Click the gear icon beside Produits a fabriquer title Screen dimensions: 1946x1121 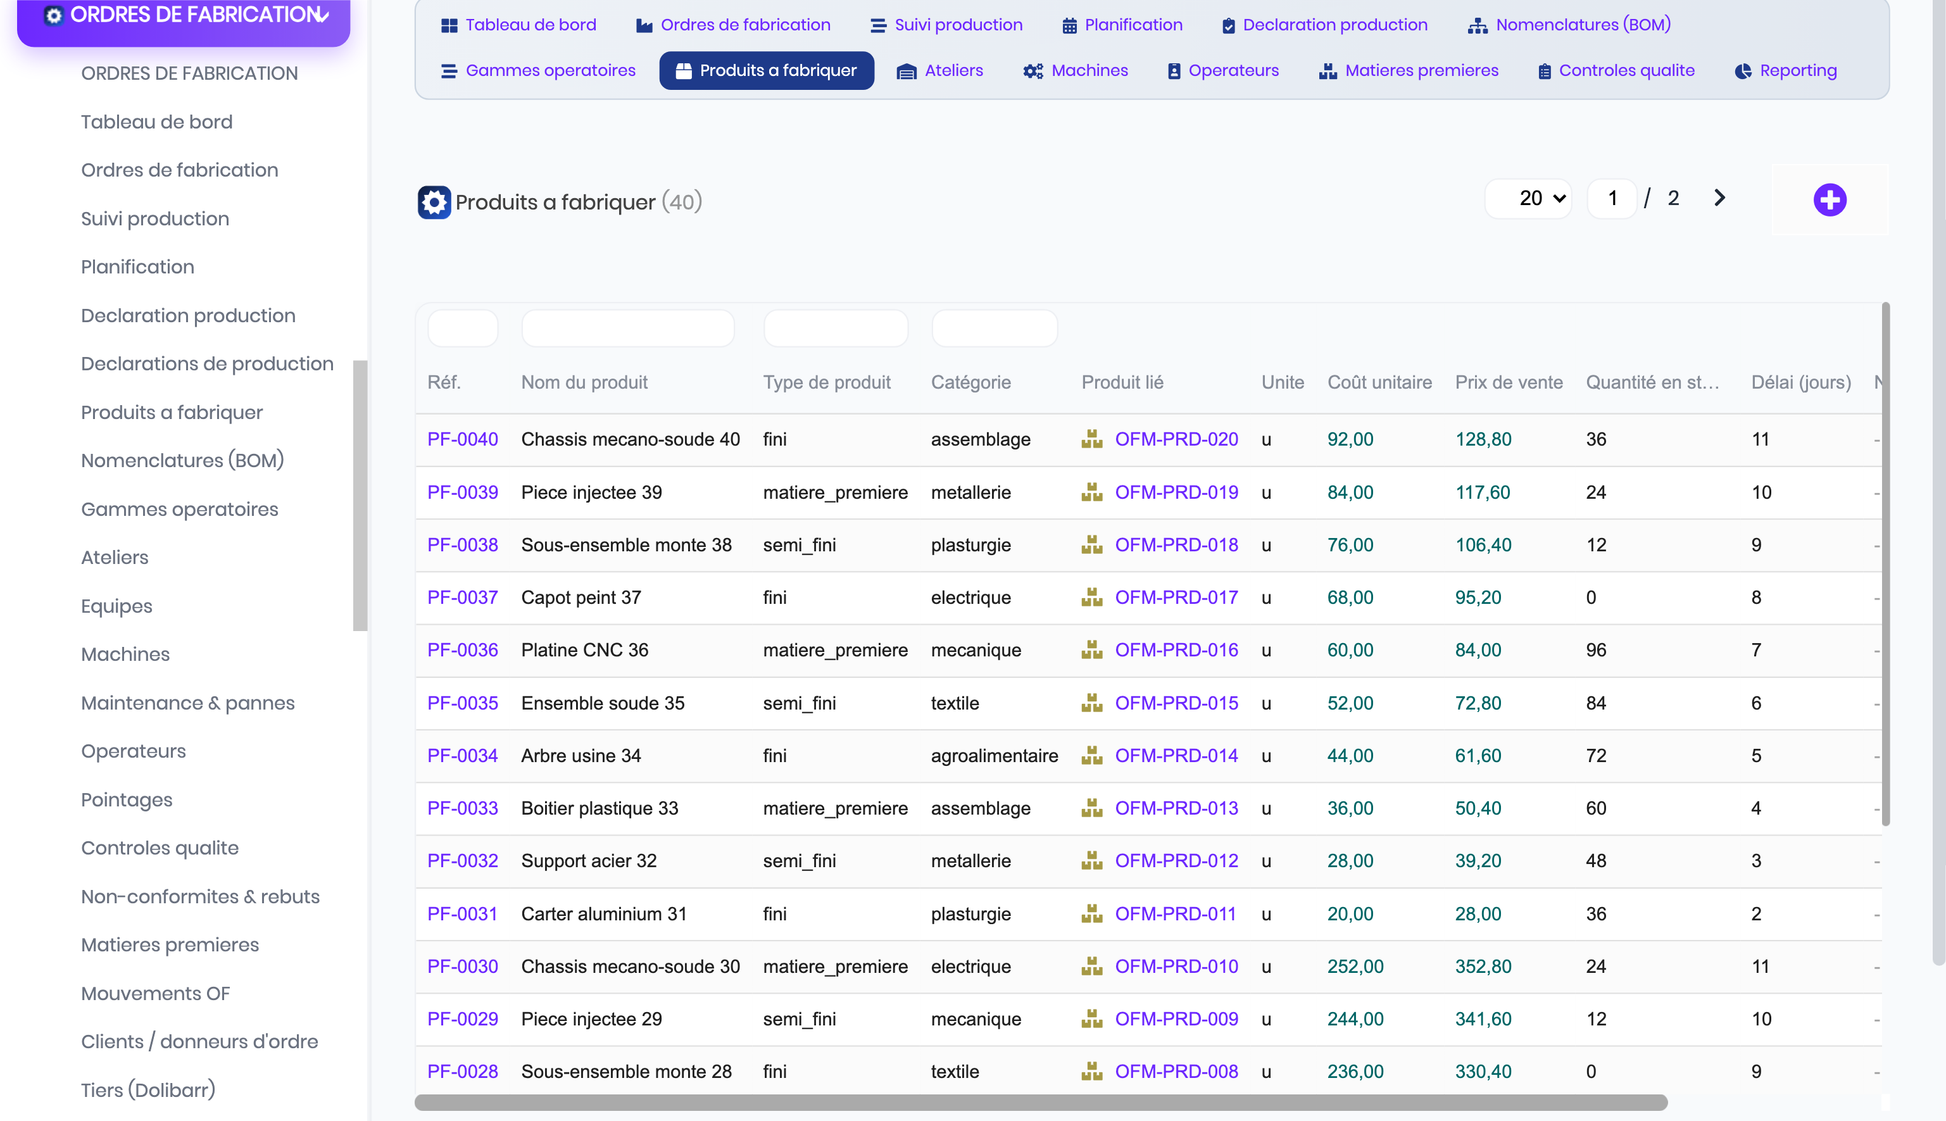[x=434, y=202]
